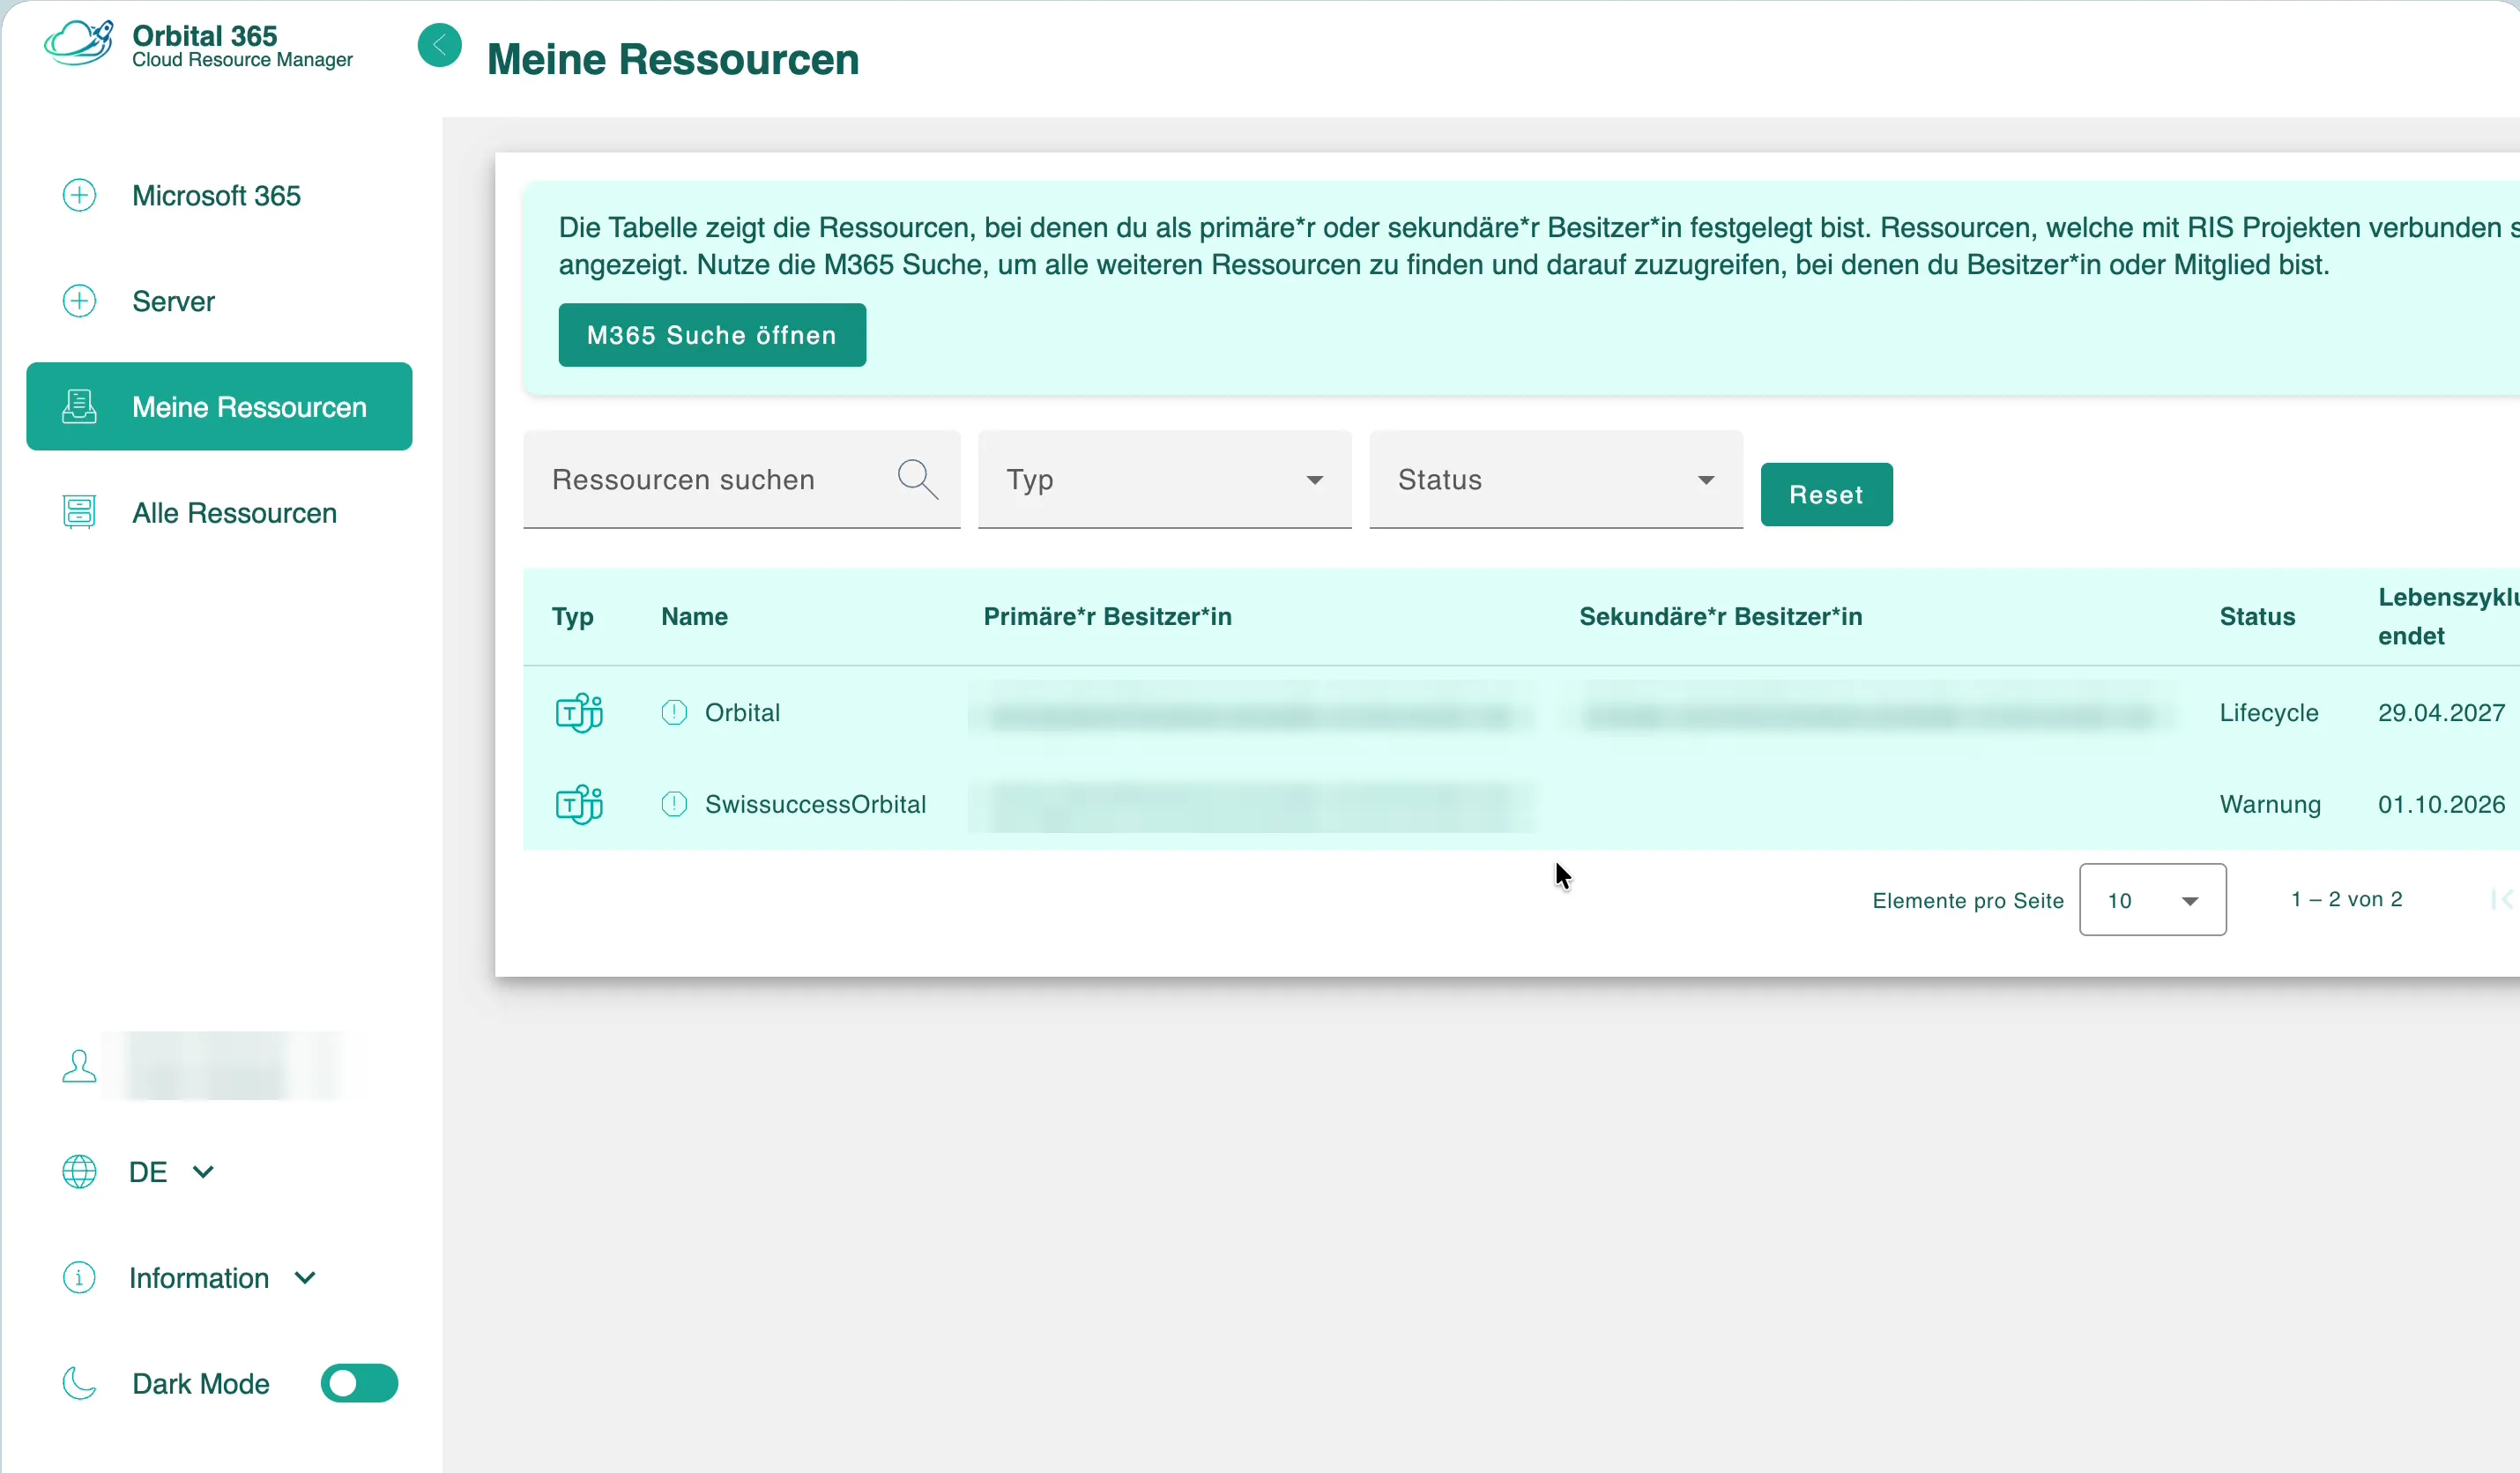Image resolution: width=2520 pixels, height=1473 pixels.
Task: Toggle the Dark Mode switch
Action: click(x=359, y=1384)
